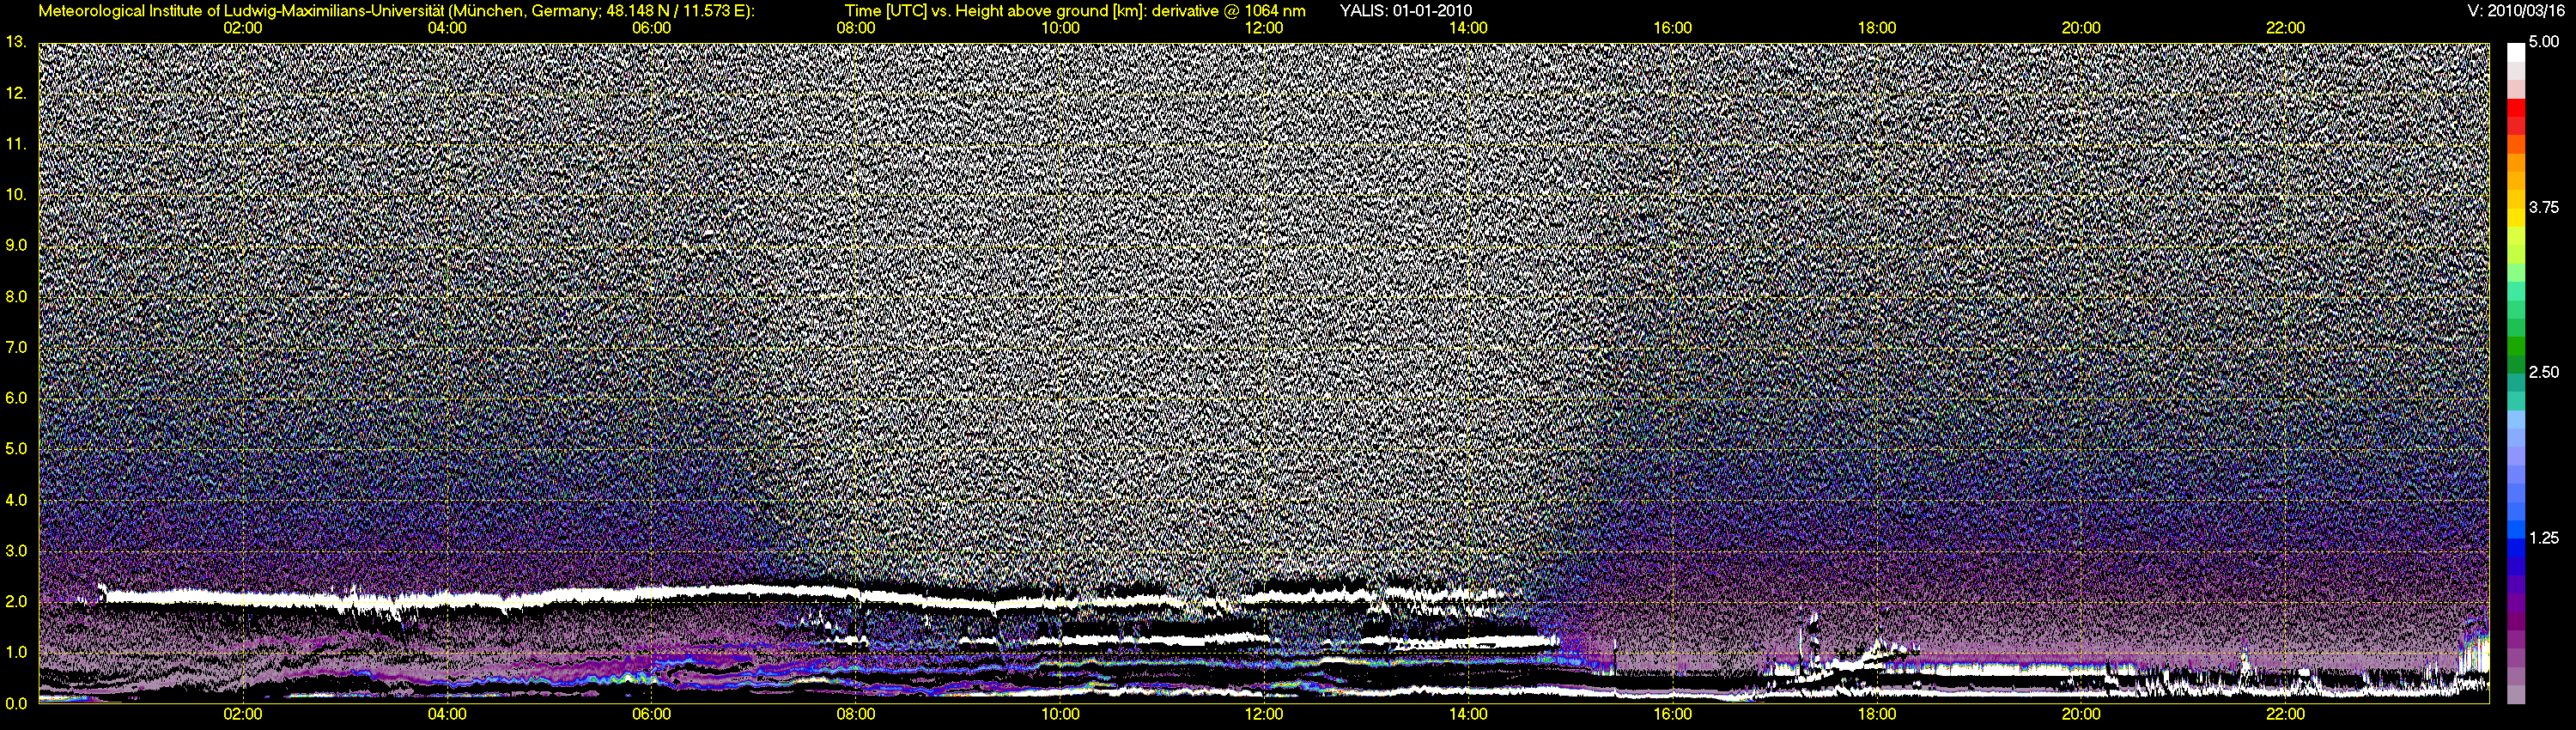Click the 14:00 label on the upper time axis
The height and width of the screenshot is (730, 2576).
(x=1468, y=28)
